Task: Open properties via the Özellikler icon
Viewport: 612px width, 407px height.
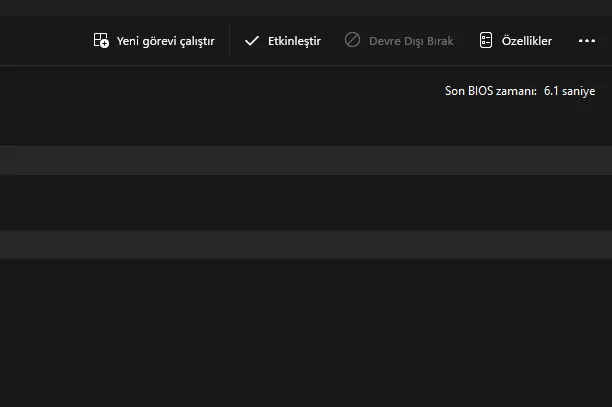Action: coord(486,41)
